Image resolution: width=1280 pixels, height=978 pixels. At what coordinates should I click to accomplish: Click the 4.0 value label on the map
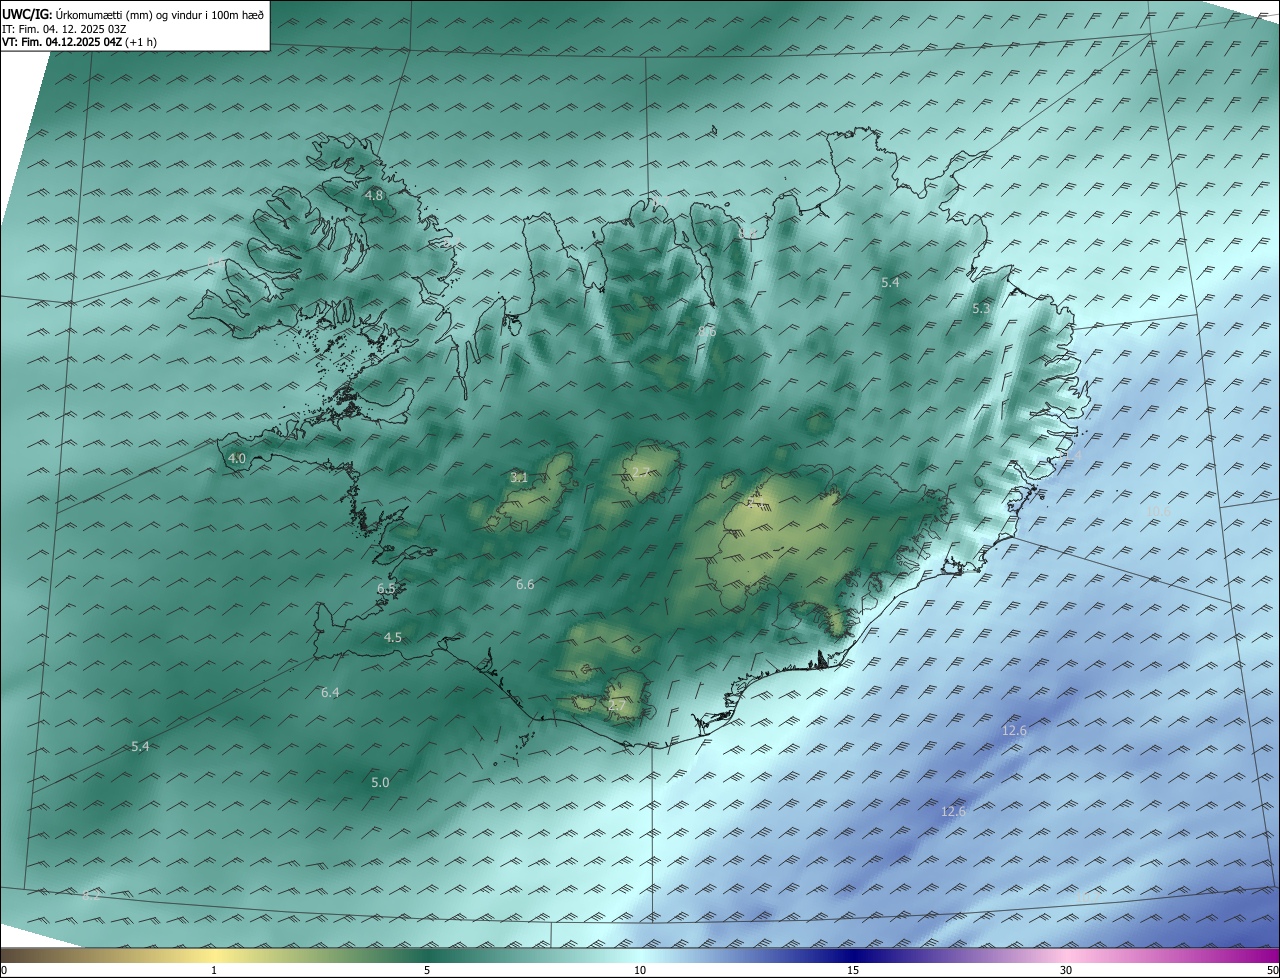[x=237, y=458]
